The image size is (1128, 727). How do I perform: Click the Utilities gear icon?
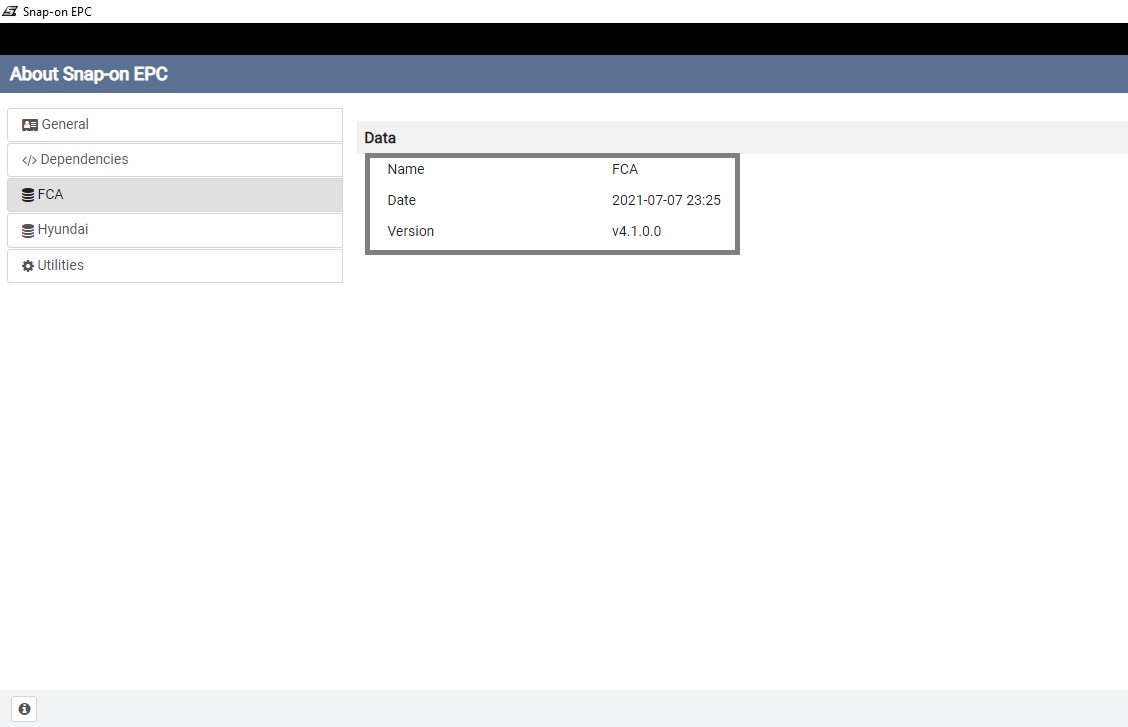[x=28, y=266]
